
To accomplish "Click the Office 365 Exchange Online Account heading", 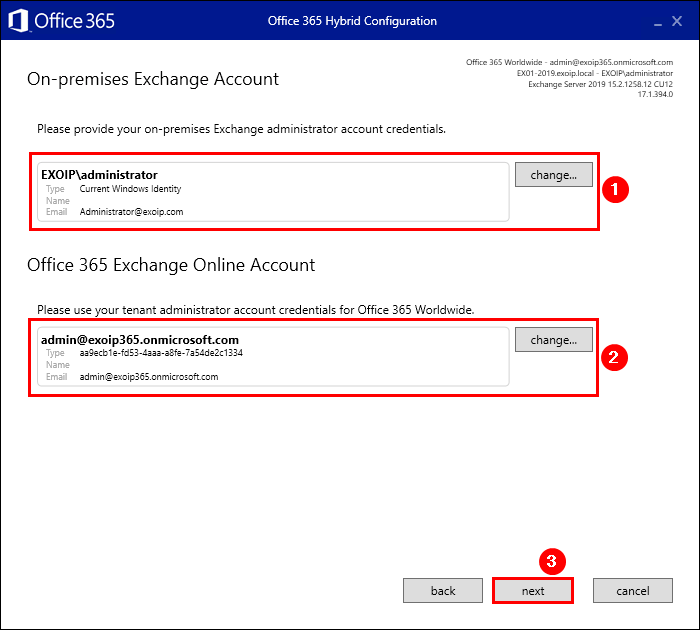I will 171,265.
